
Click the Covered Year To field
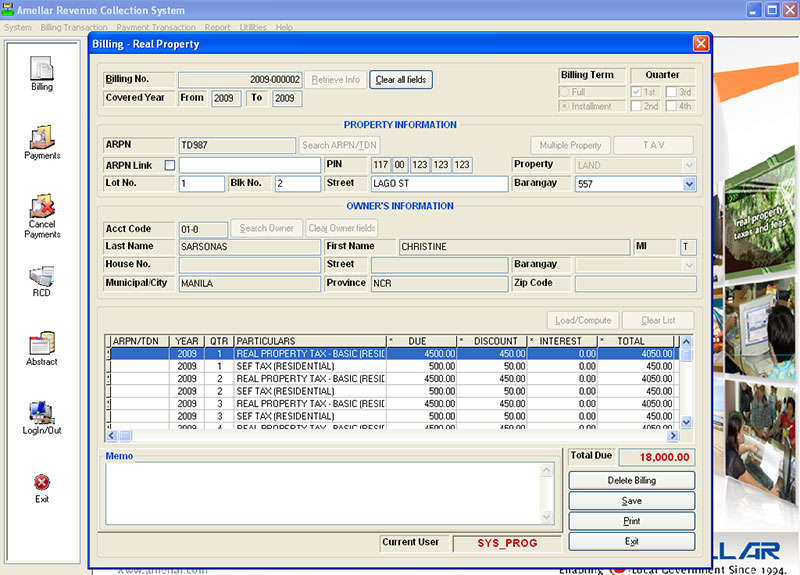(287, 98)
